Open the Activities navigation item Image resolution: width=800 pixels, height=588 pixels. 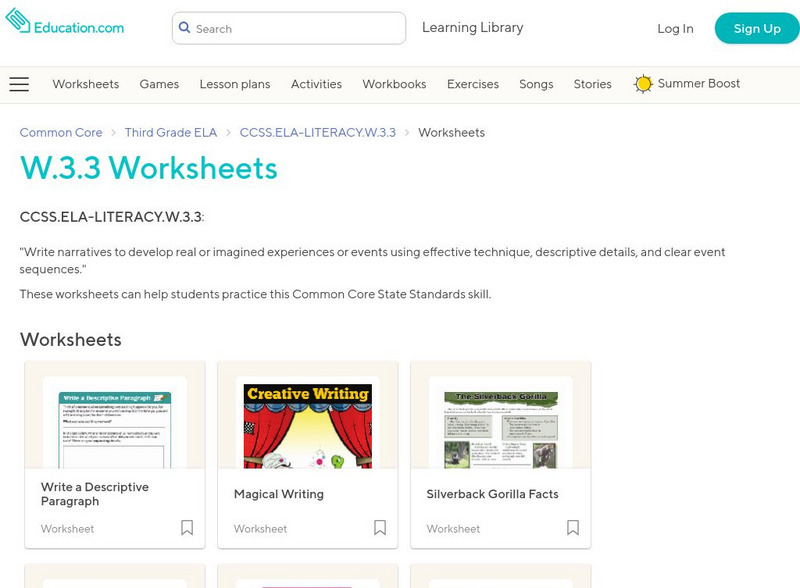coord(316,84)
